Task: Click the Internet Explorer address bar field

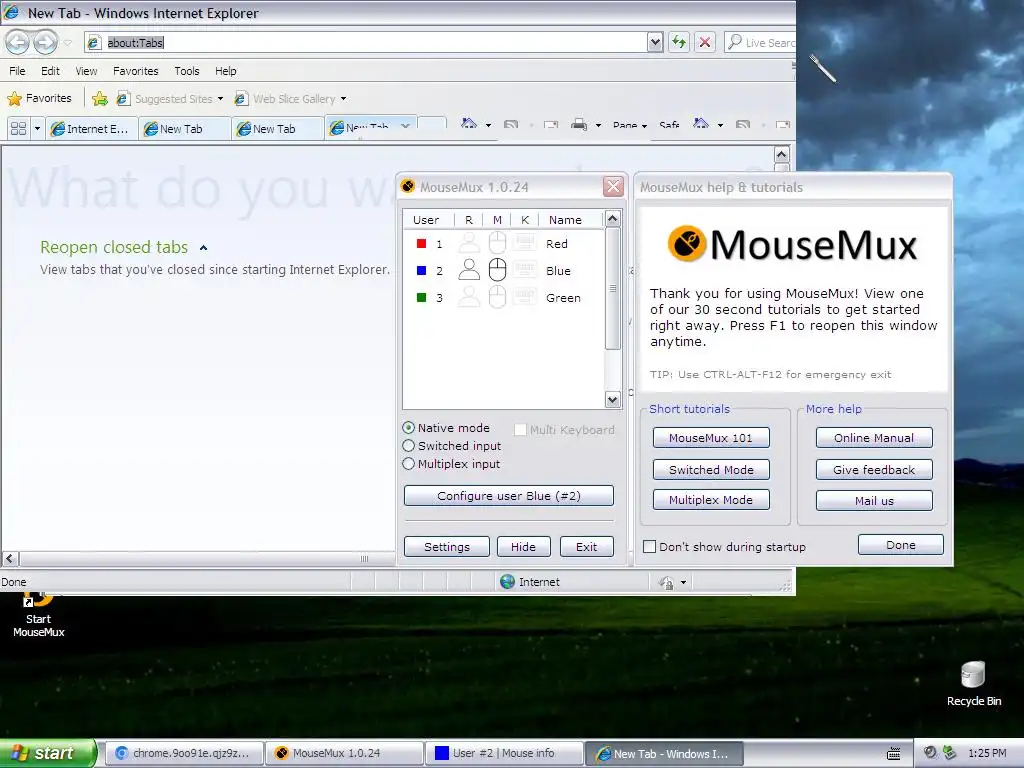Action: (x=366, y=42)
